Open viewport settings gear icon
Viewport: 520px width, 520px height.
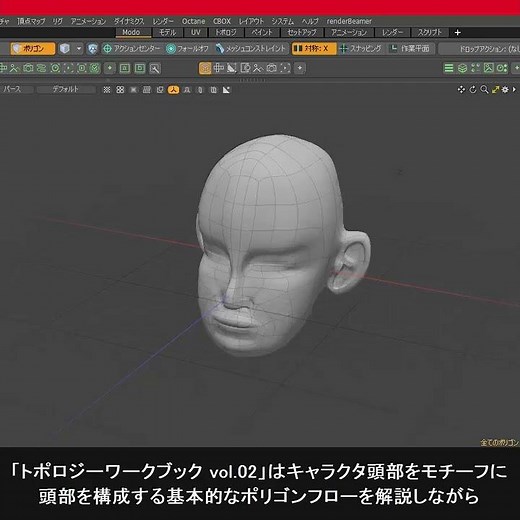[505, 89]
